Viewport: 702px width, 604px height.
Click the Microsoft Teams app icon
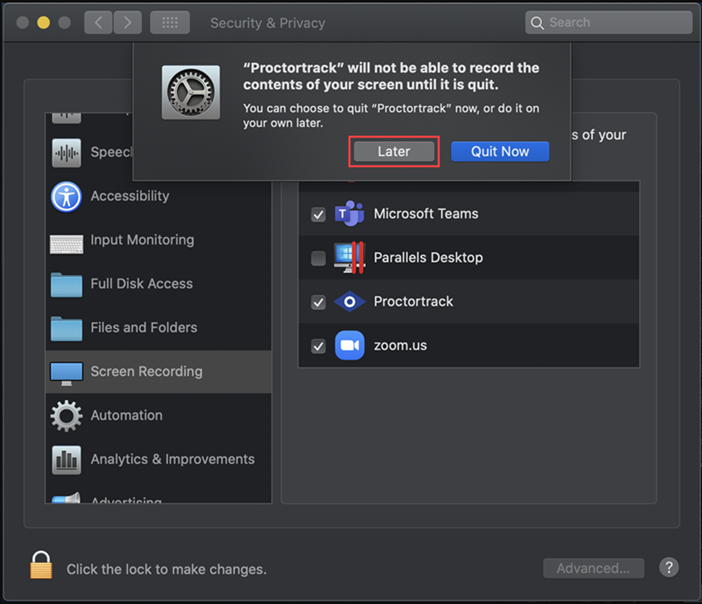[x=350, y=214]
